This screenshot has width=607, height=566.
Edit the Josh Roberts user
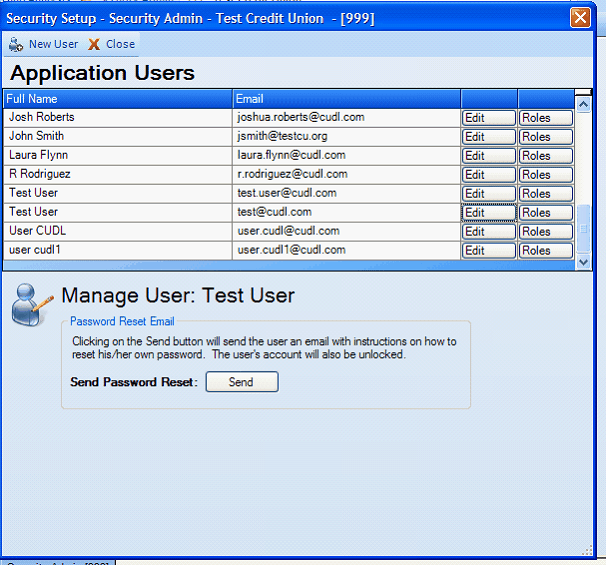[489, 118]
